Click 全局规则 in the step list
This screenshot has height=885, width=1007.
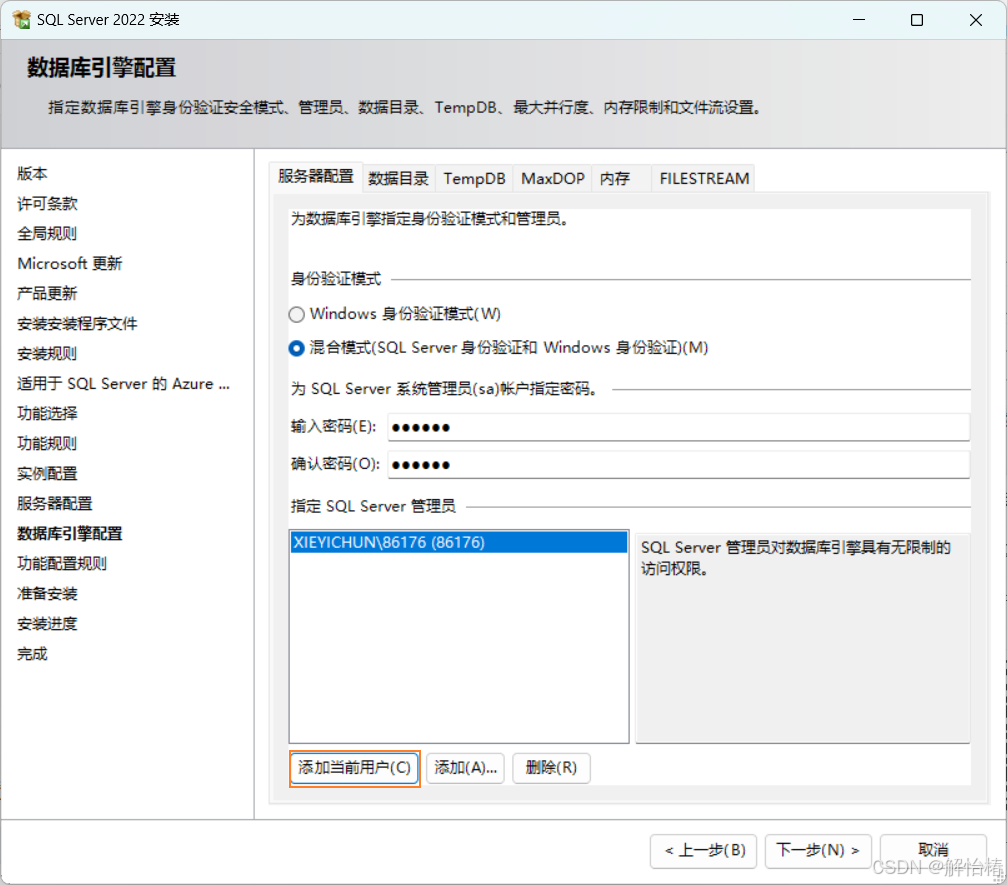(47, 234)
